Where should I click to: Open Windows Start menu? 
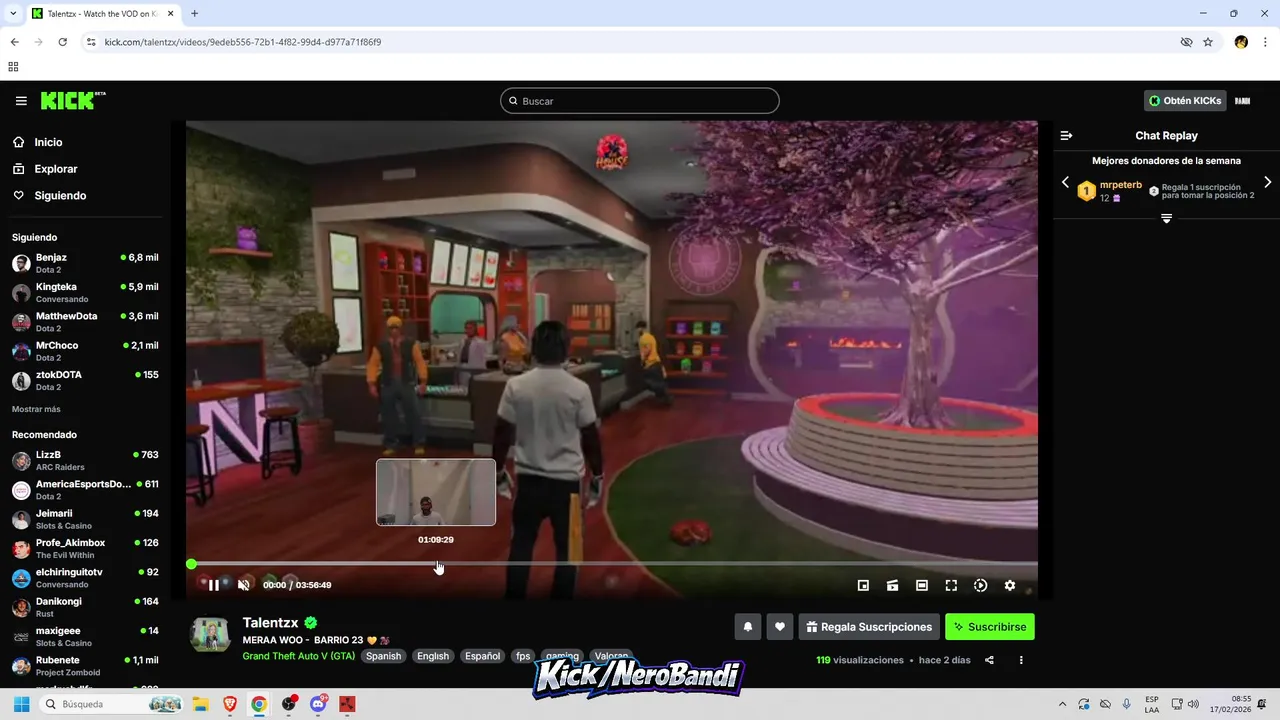tap(21, 704)
